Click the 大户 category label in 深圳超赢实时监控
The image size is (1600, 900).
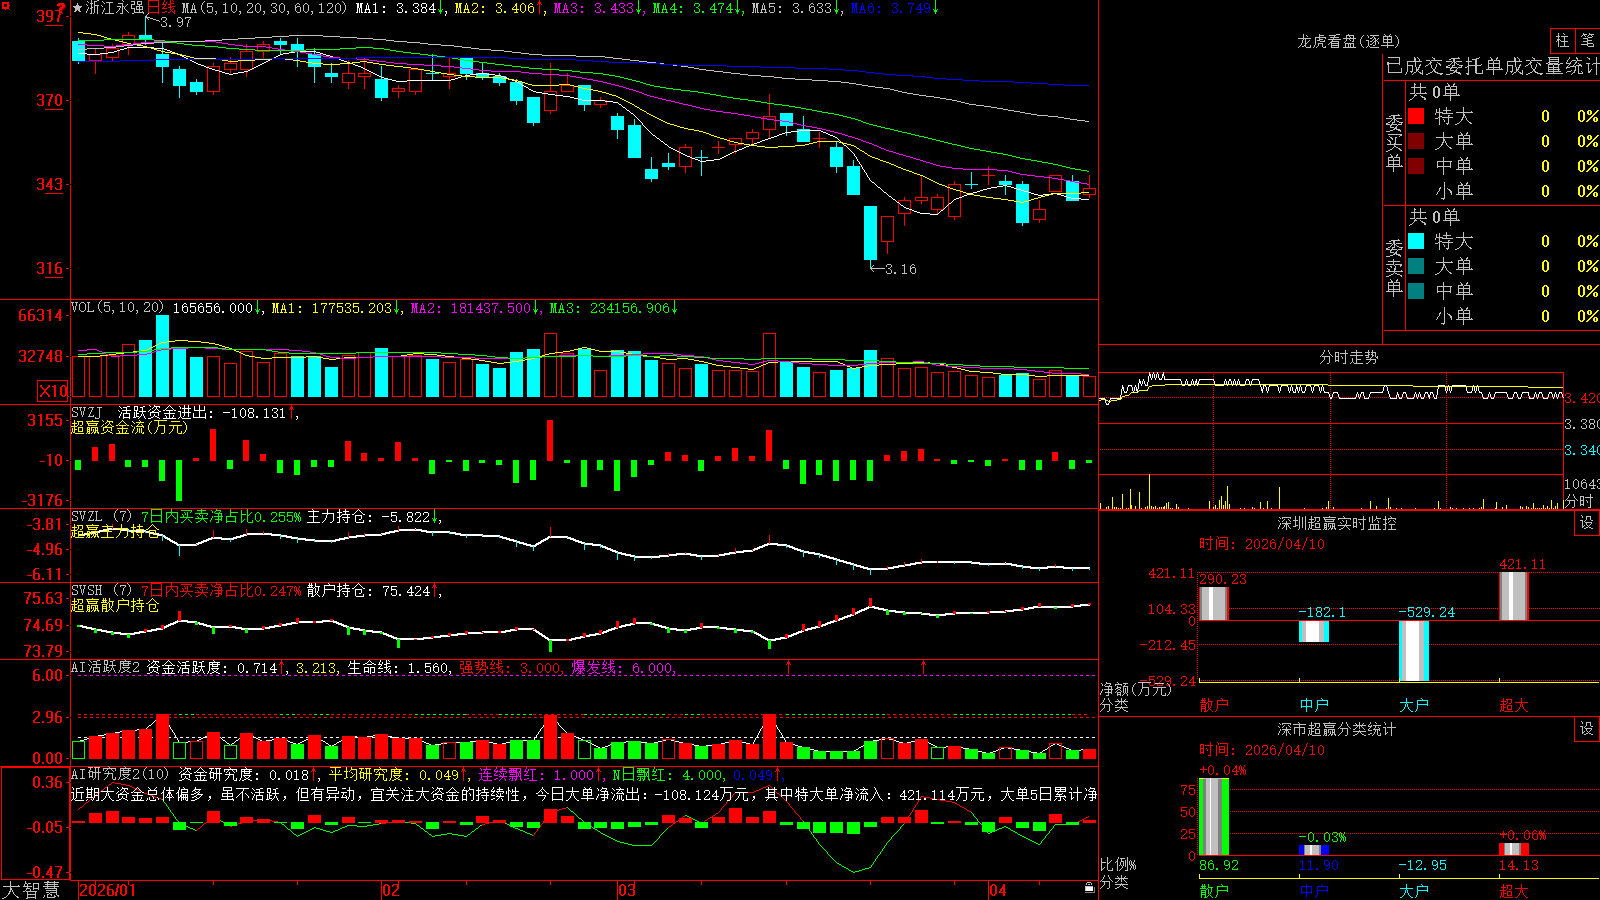[1414, 705]
